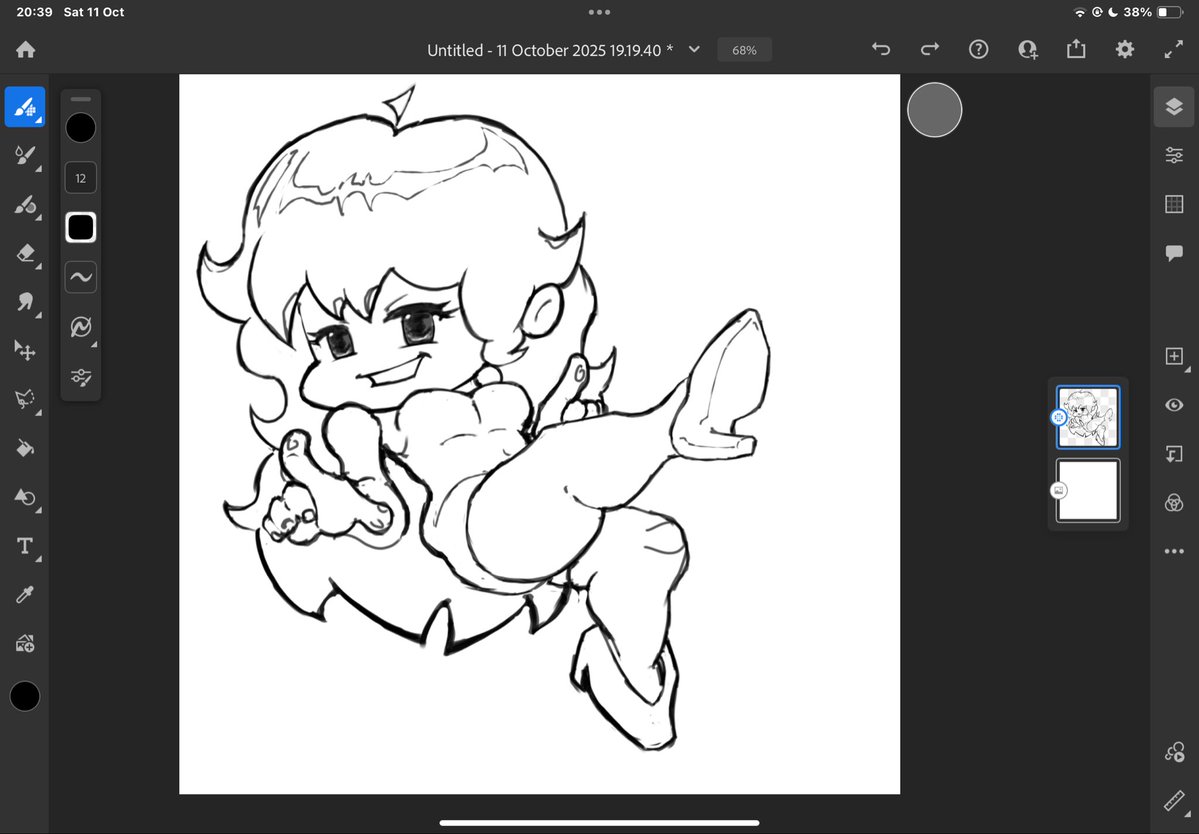Open the Share and export menu
Viewport: 1199px width, 834px height.
point(1076,50)
